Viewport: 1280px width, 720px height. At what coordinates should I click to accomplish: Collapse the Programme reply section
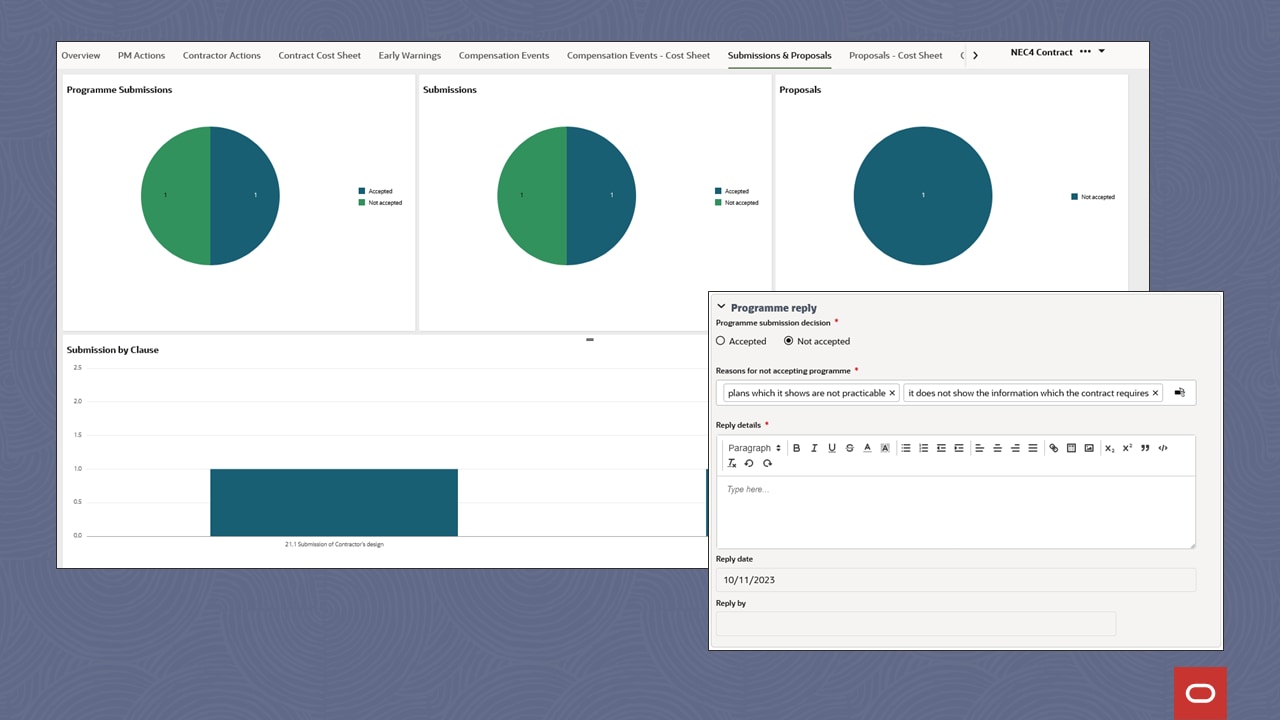(721, 307)
